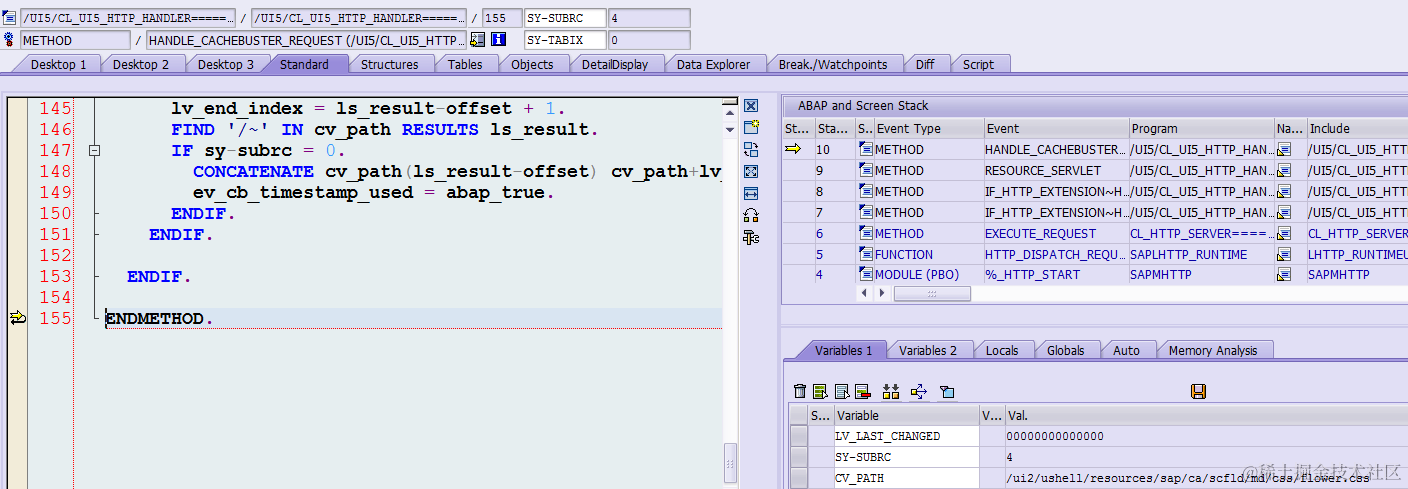Click the Event column header in stack

[1055, 128]
